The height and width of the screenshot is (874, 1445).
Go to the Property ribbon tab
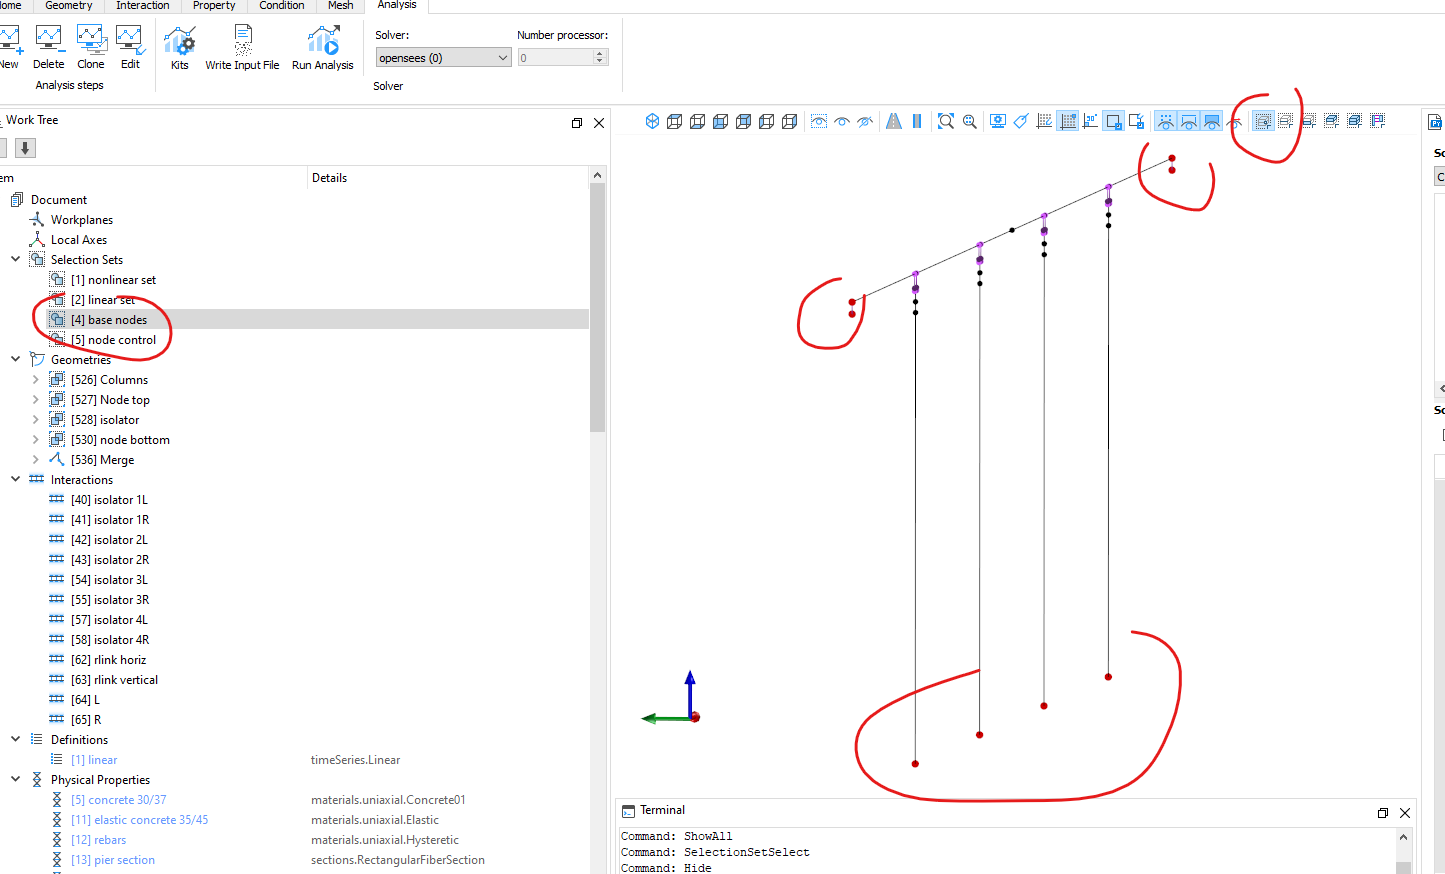214,6
